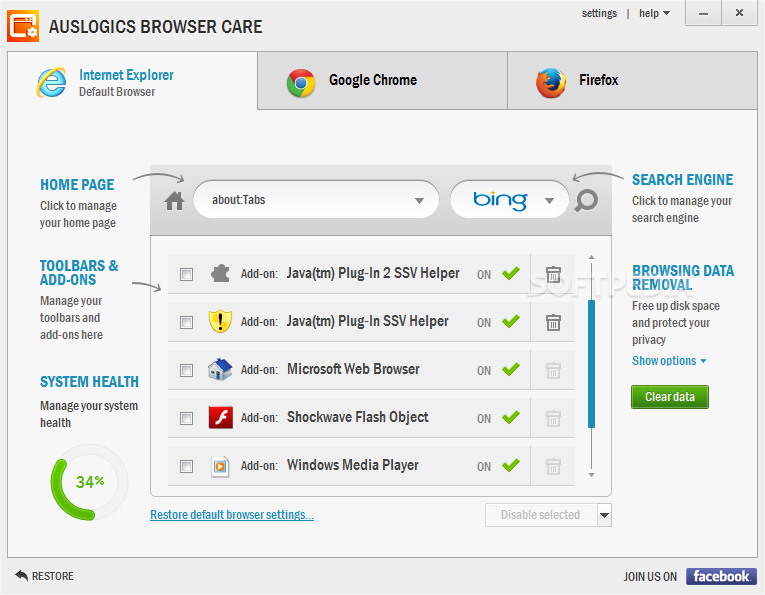Open the Disable selected dropdown arrow
765x595 pixels.
point(604,515)
